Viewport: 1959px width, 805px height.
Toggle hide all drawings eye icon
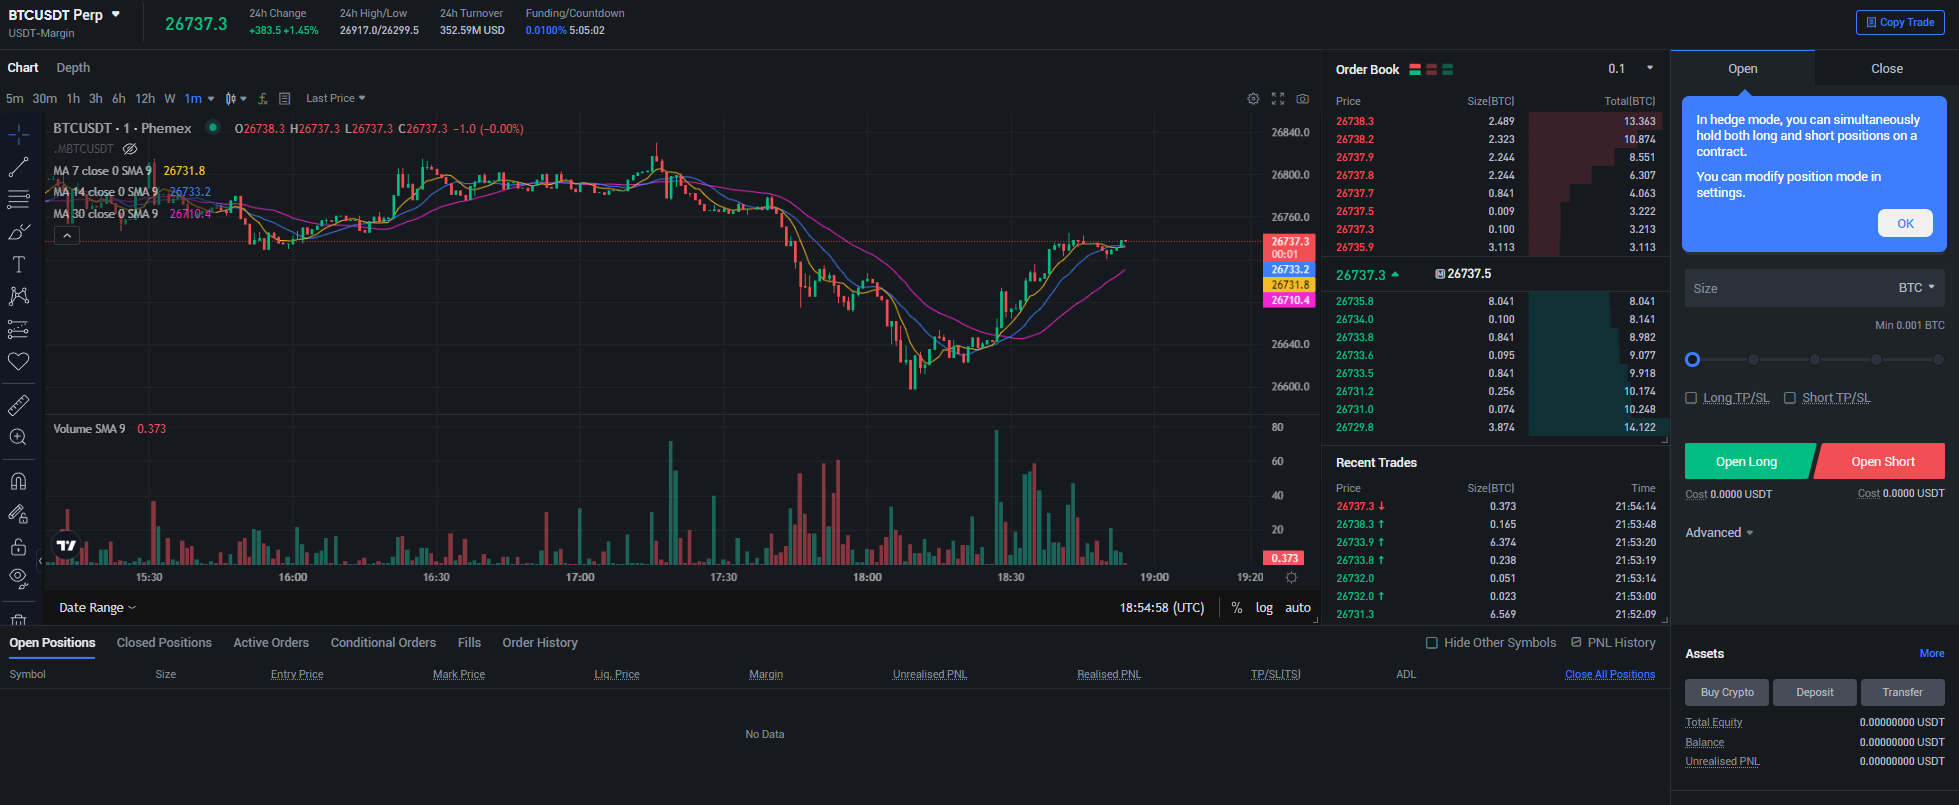tap(18, 577)
